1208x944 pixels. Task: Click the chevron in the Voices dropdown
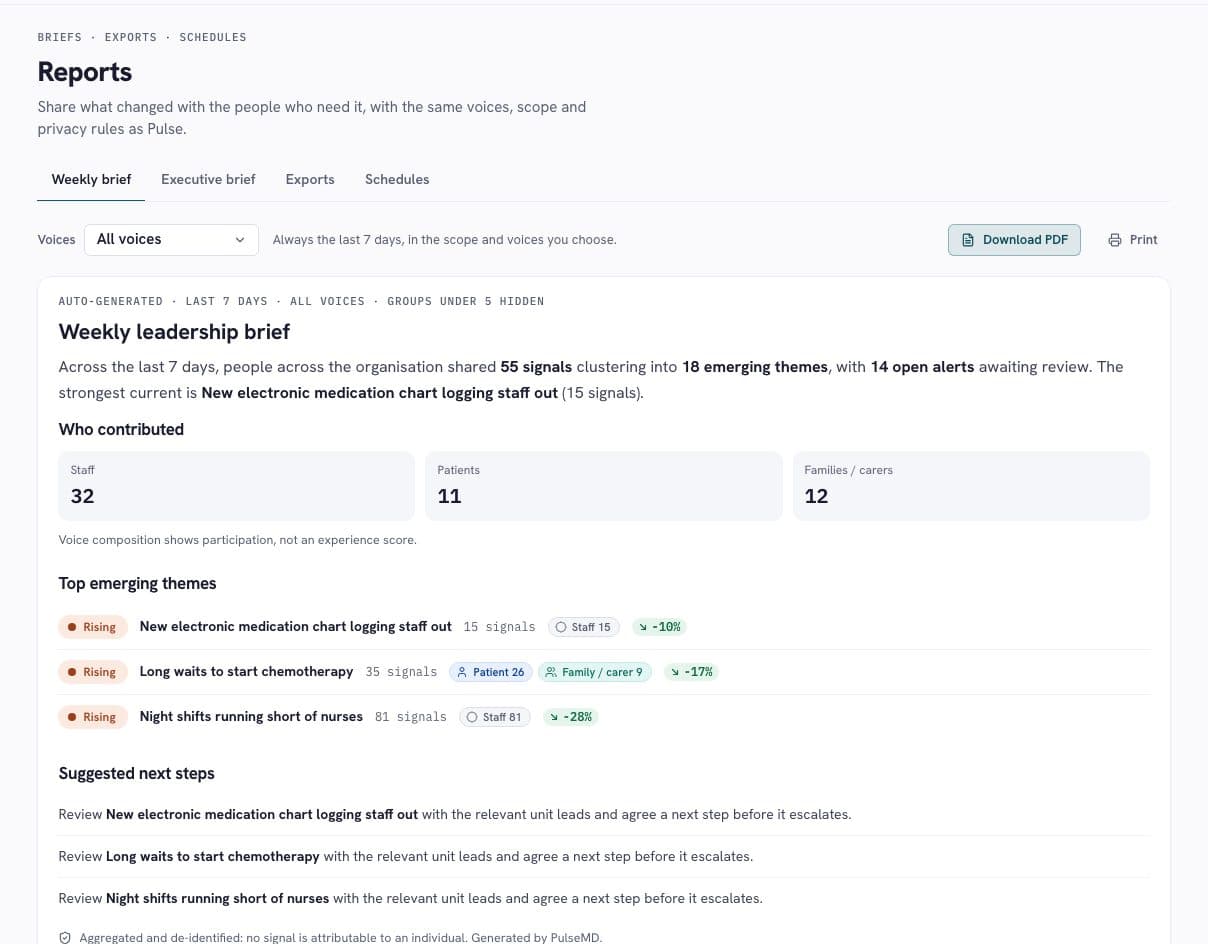pyautogui.click(x=240, y=240)
